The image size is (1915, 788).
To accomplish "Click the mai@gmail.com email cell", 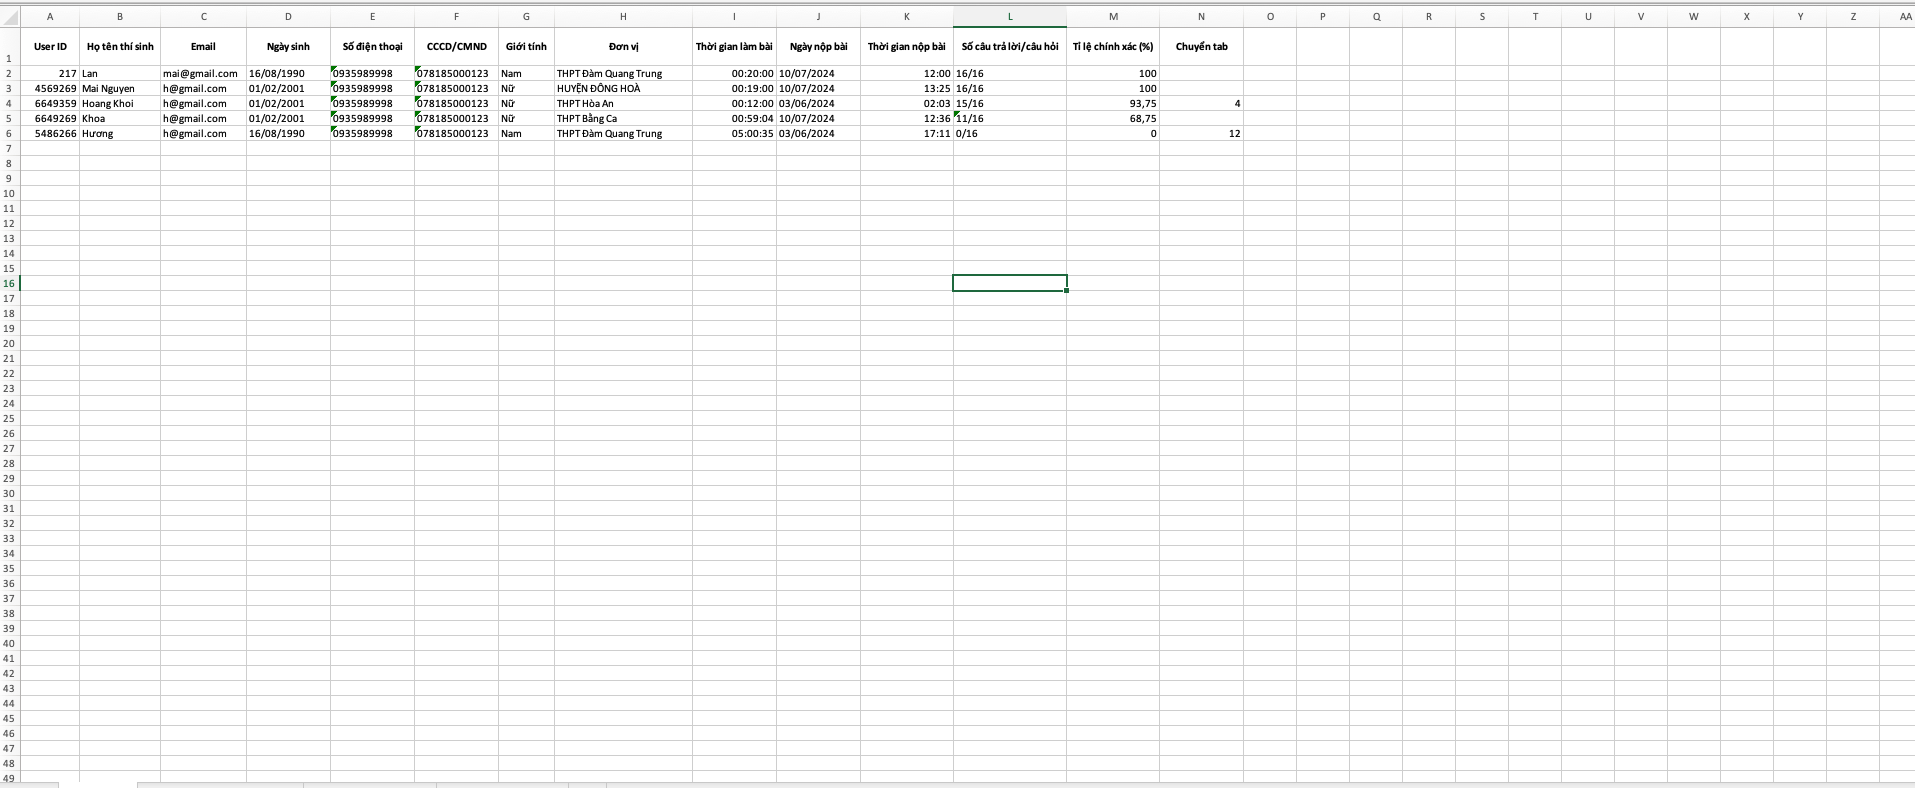I will 201,74.
